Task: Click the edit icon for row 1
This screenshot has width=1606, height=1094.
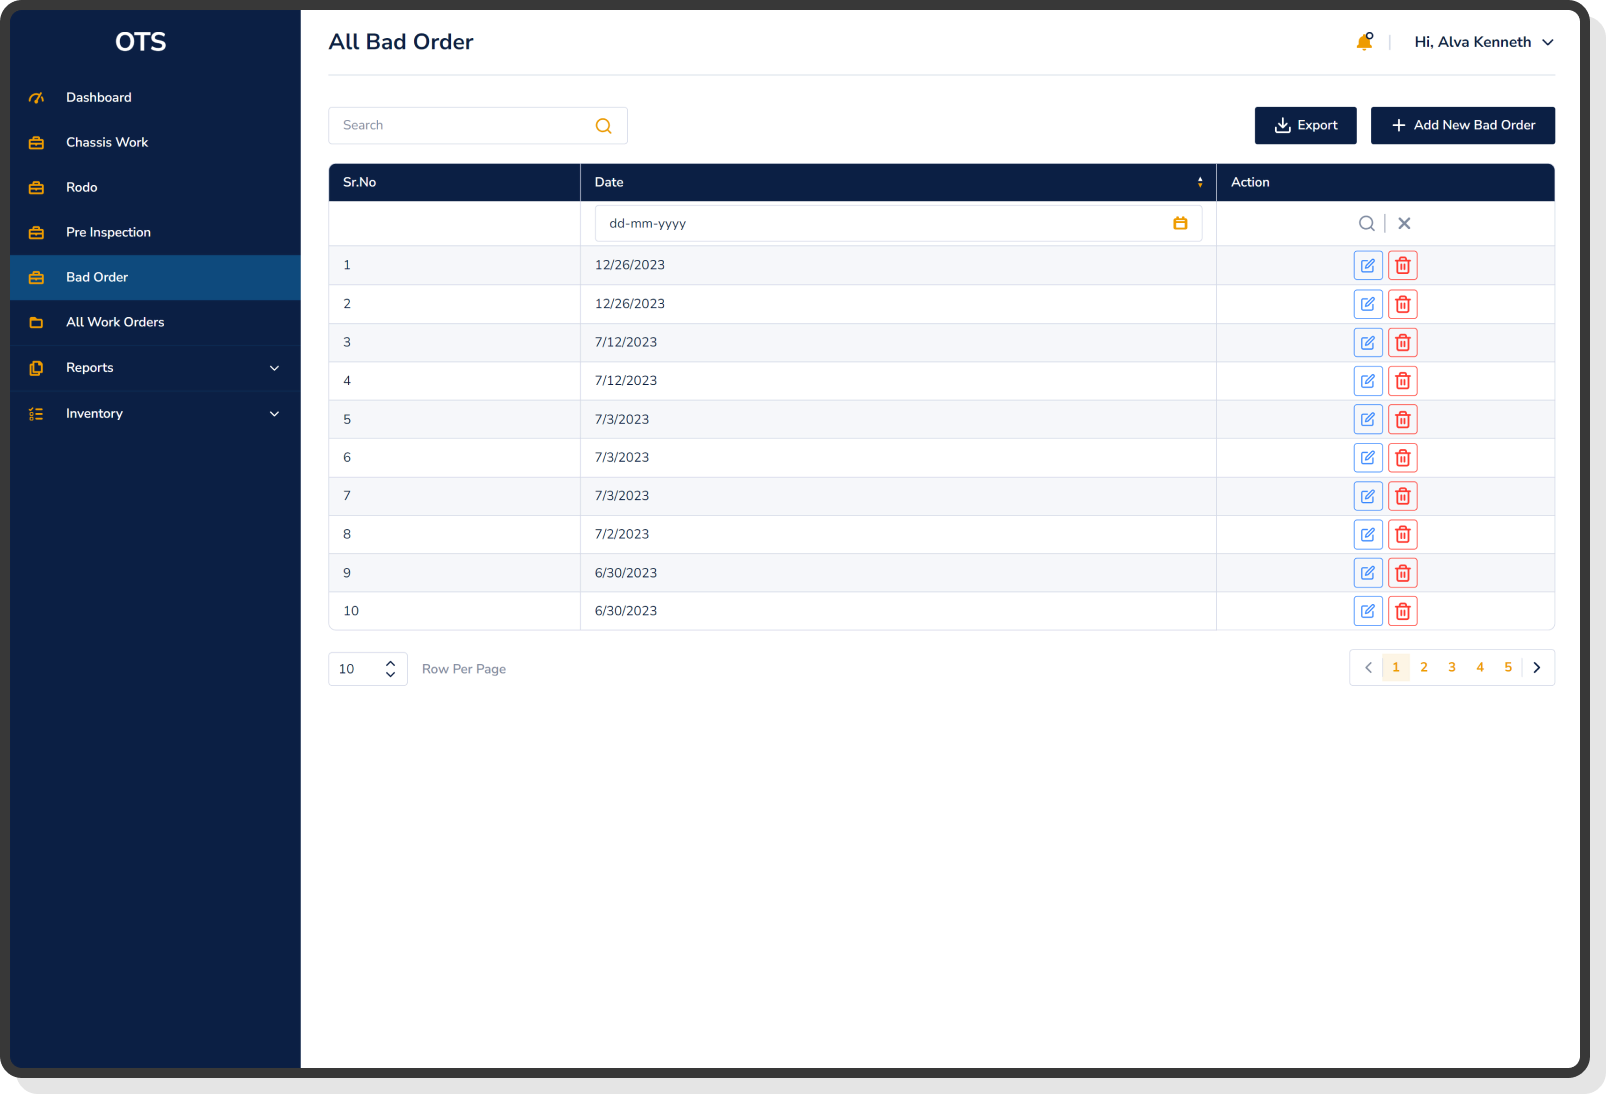Action: tap(1367, 265)
